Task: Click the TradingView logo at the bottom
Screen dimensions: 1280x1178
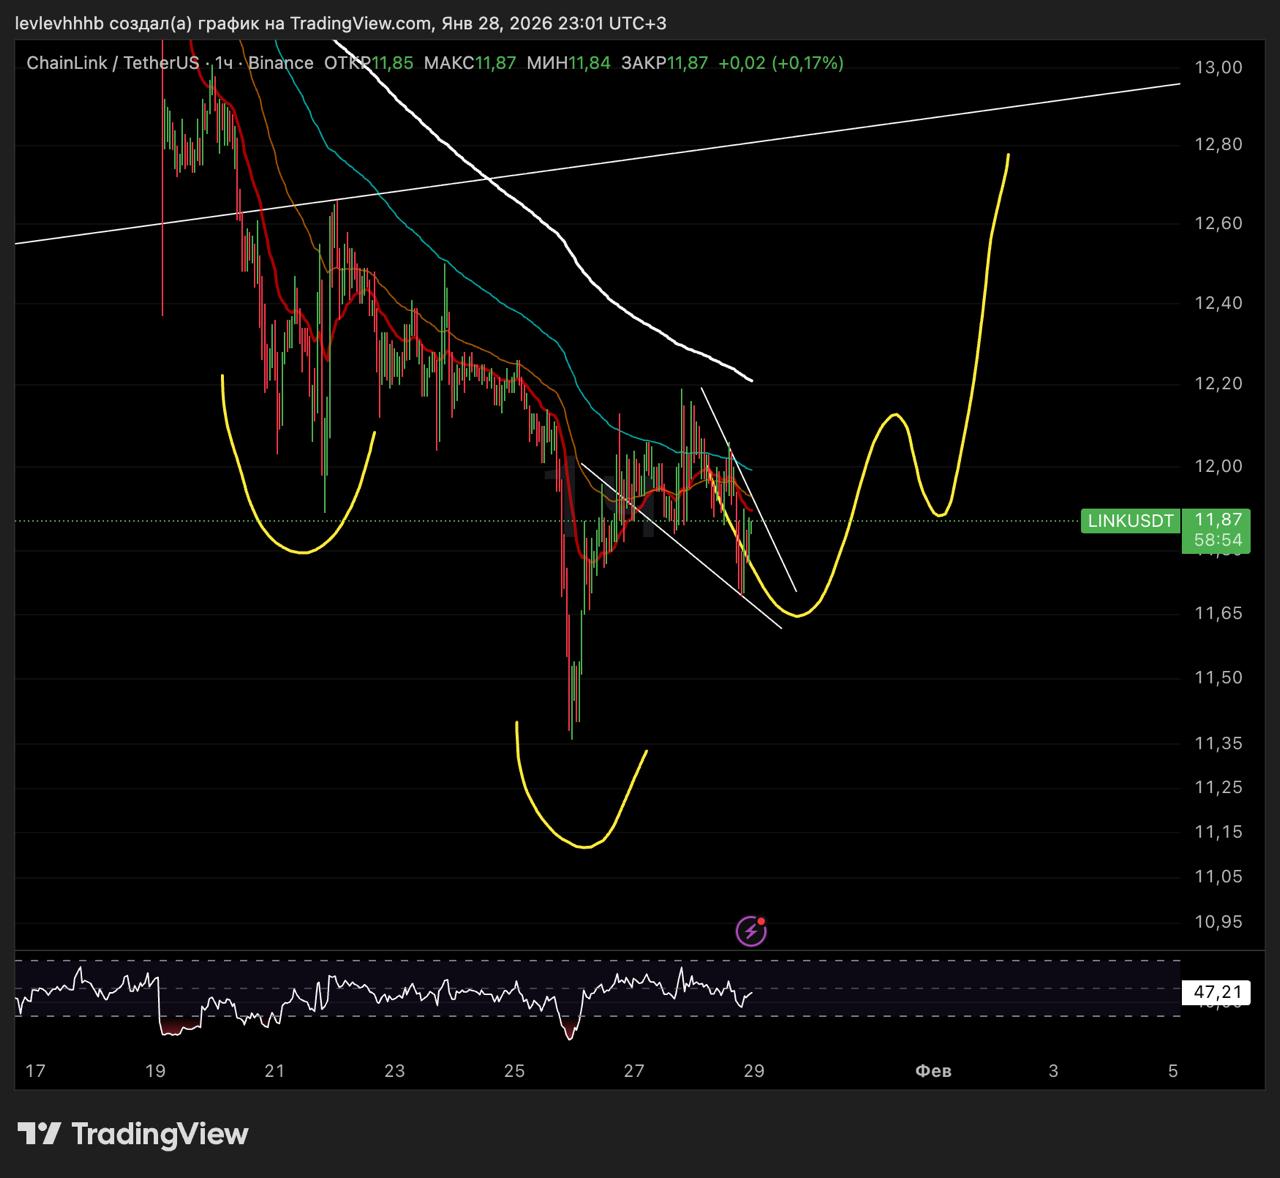Action: coord(133,1134)
